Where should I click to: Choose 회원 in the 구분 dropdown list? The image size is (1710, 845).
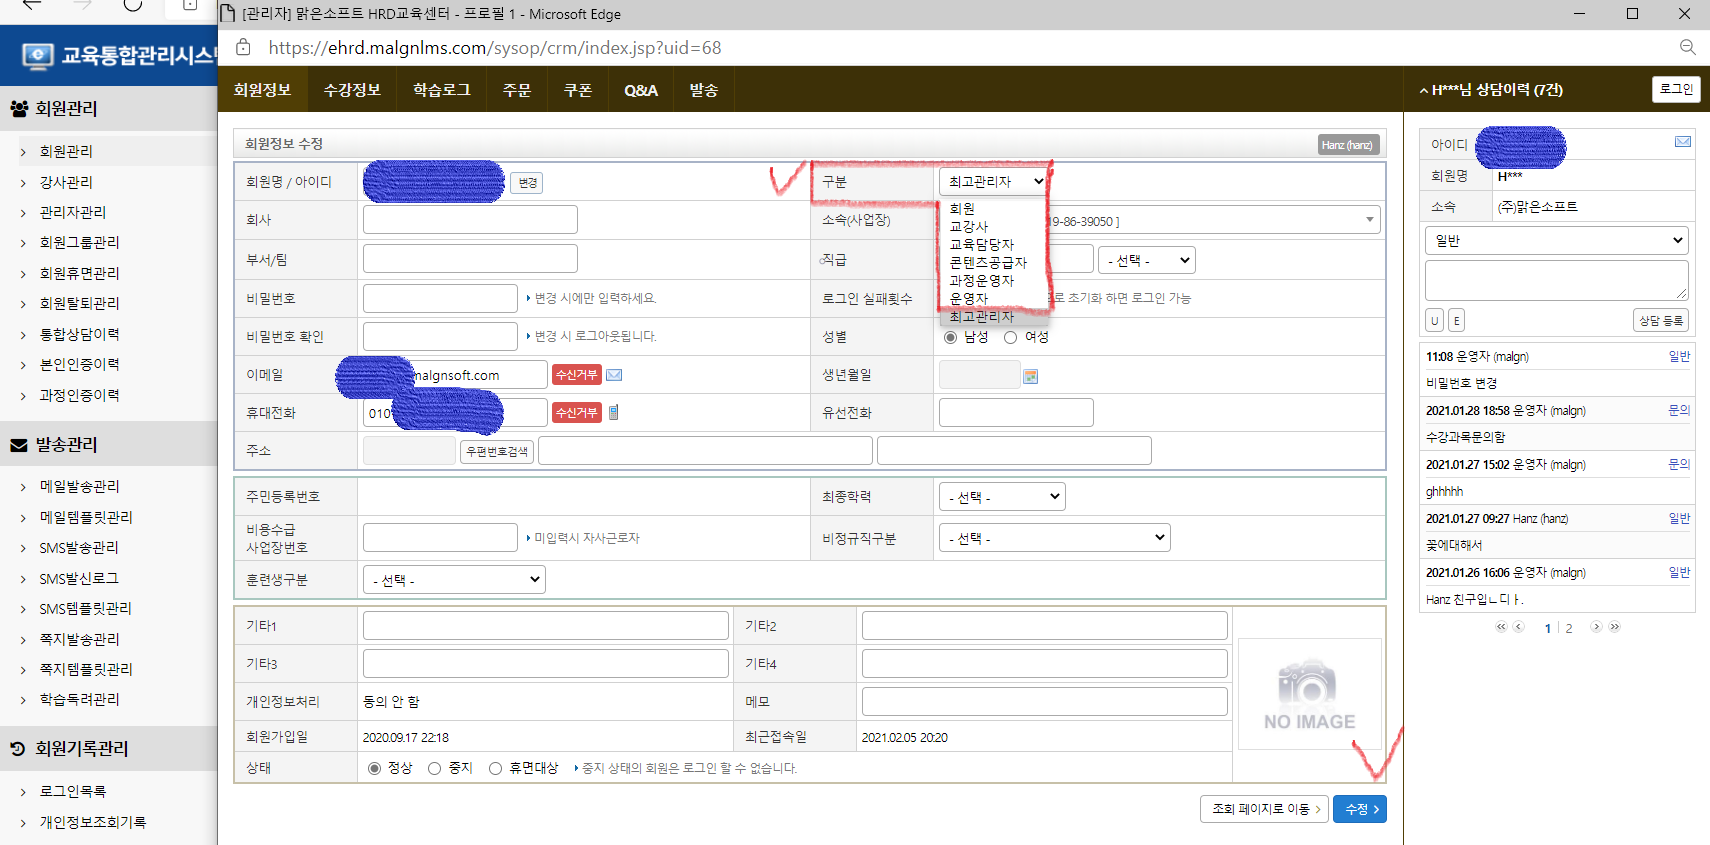click(x=963, y=209)
